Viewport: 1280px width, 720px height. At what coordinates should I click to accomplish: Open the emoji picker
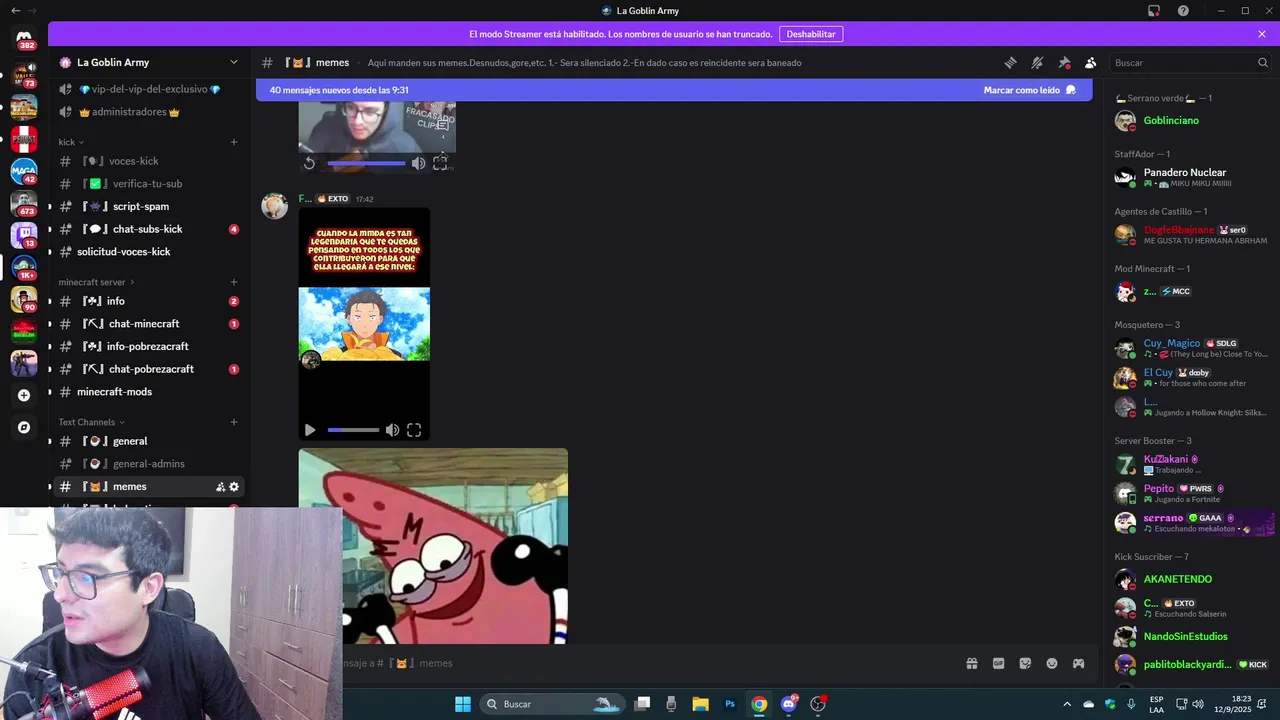1052,663
